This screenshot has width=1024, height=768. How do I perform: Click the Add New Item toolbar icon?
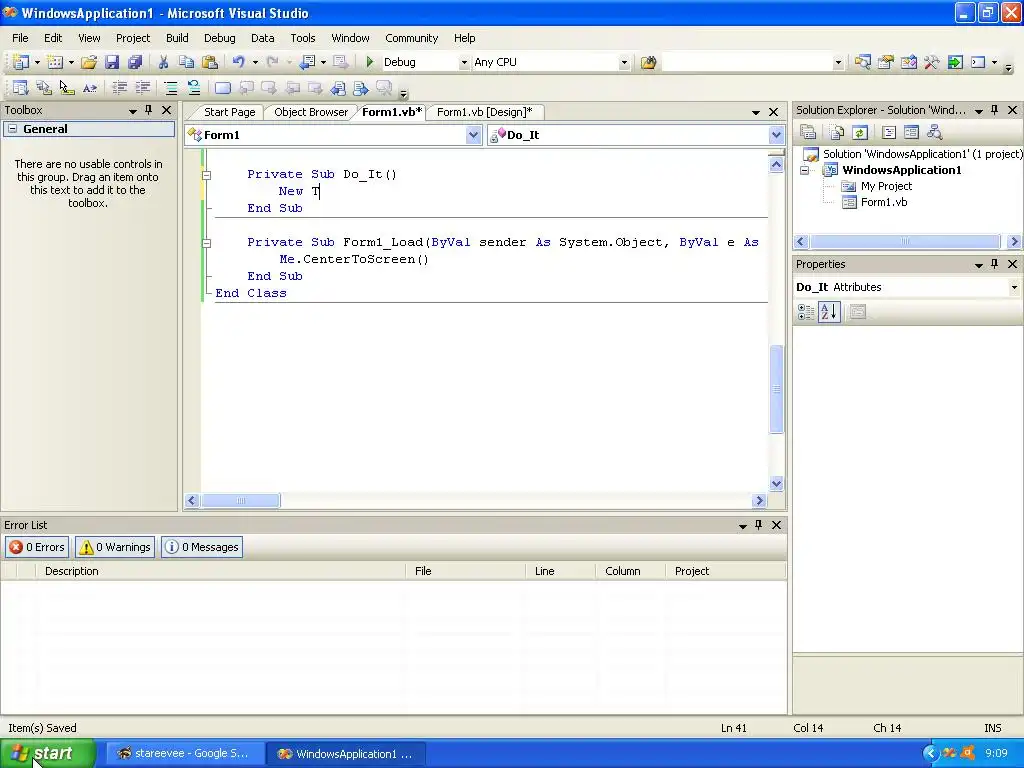click(55, 62)
